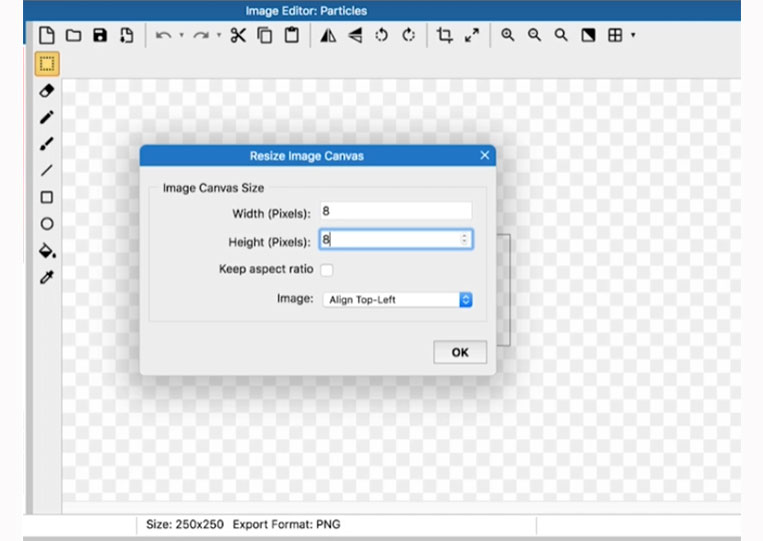The width and height of the screenshot is (763, 541).
Task: Rotate image clockwise
Action: pos(408,35)
